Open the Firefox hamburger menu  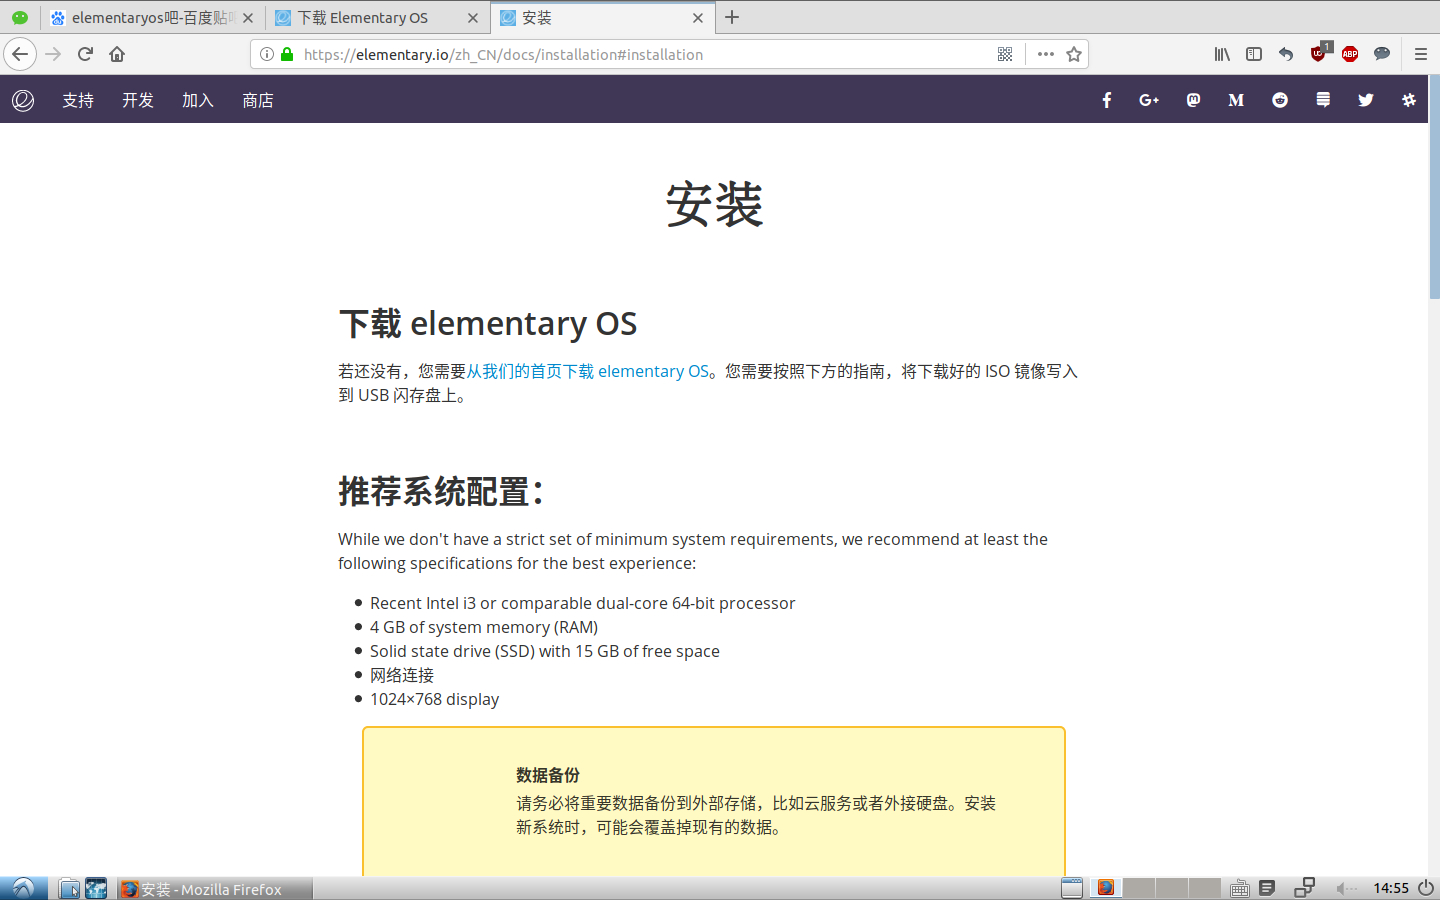1421,54
